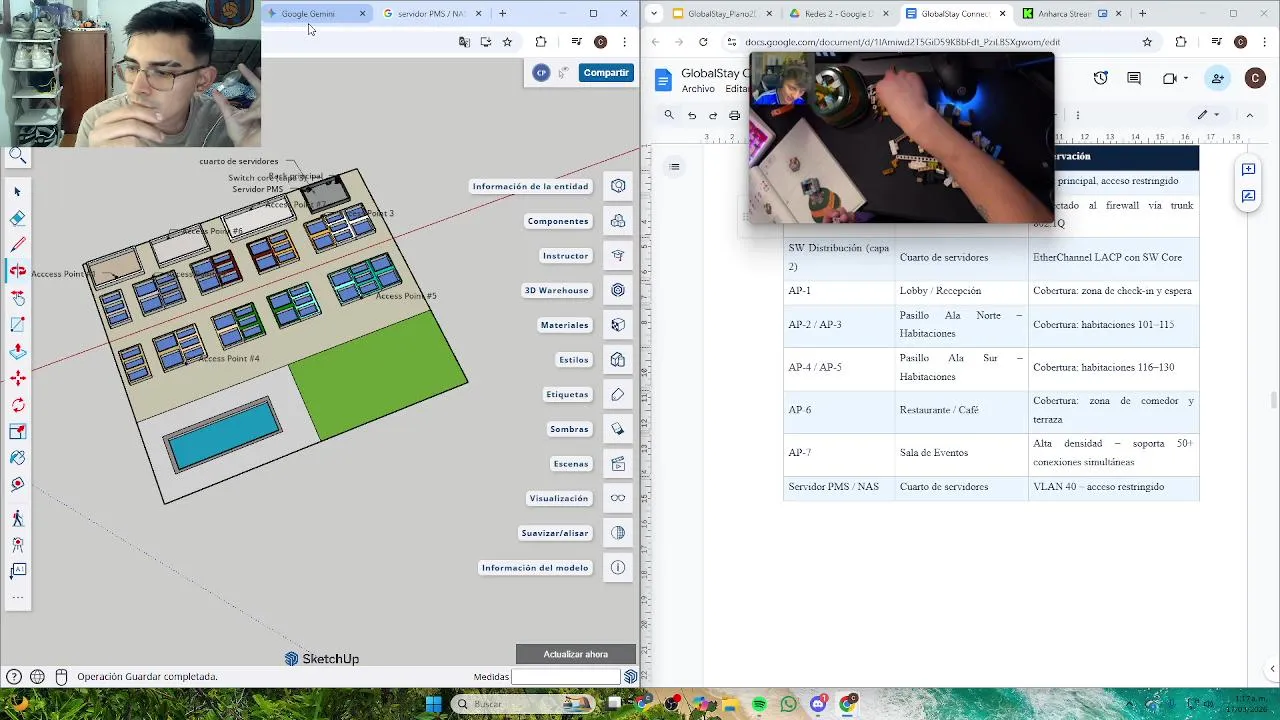Select the Push/Pull tool

tap(17, 351)
